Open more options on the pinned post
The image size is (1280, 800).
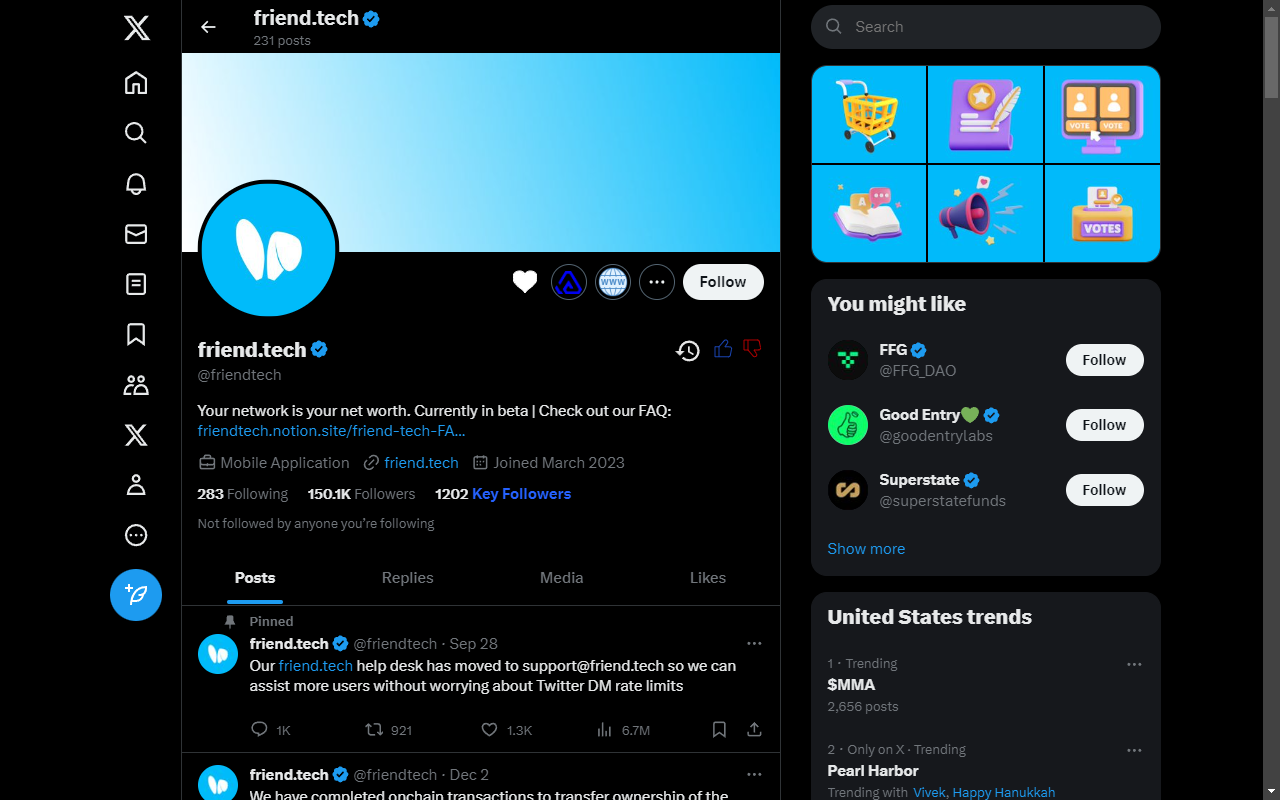click(754, 643)
